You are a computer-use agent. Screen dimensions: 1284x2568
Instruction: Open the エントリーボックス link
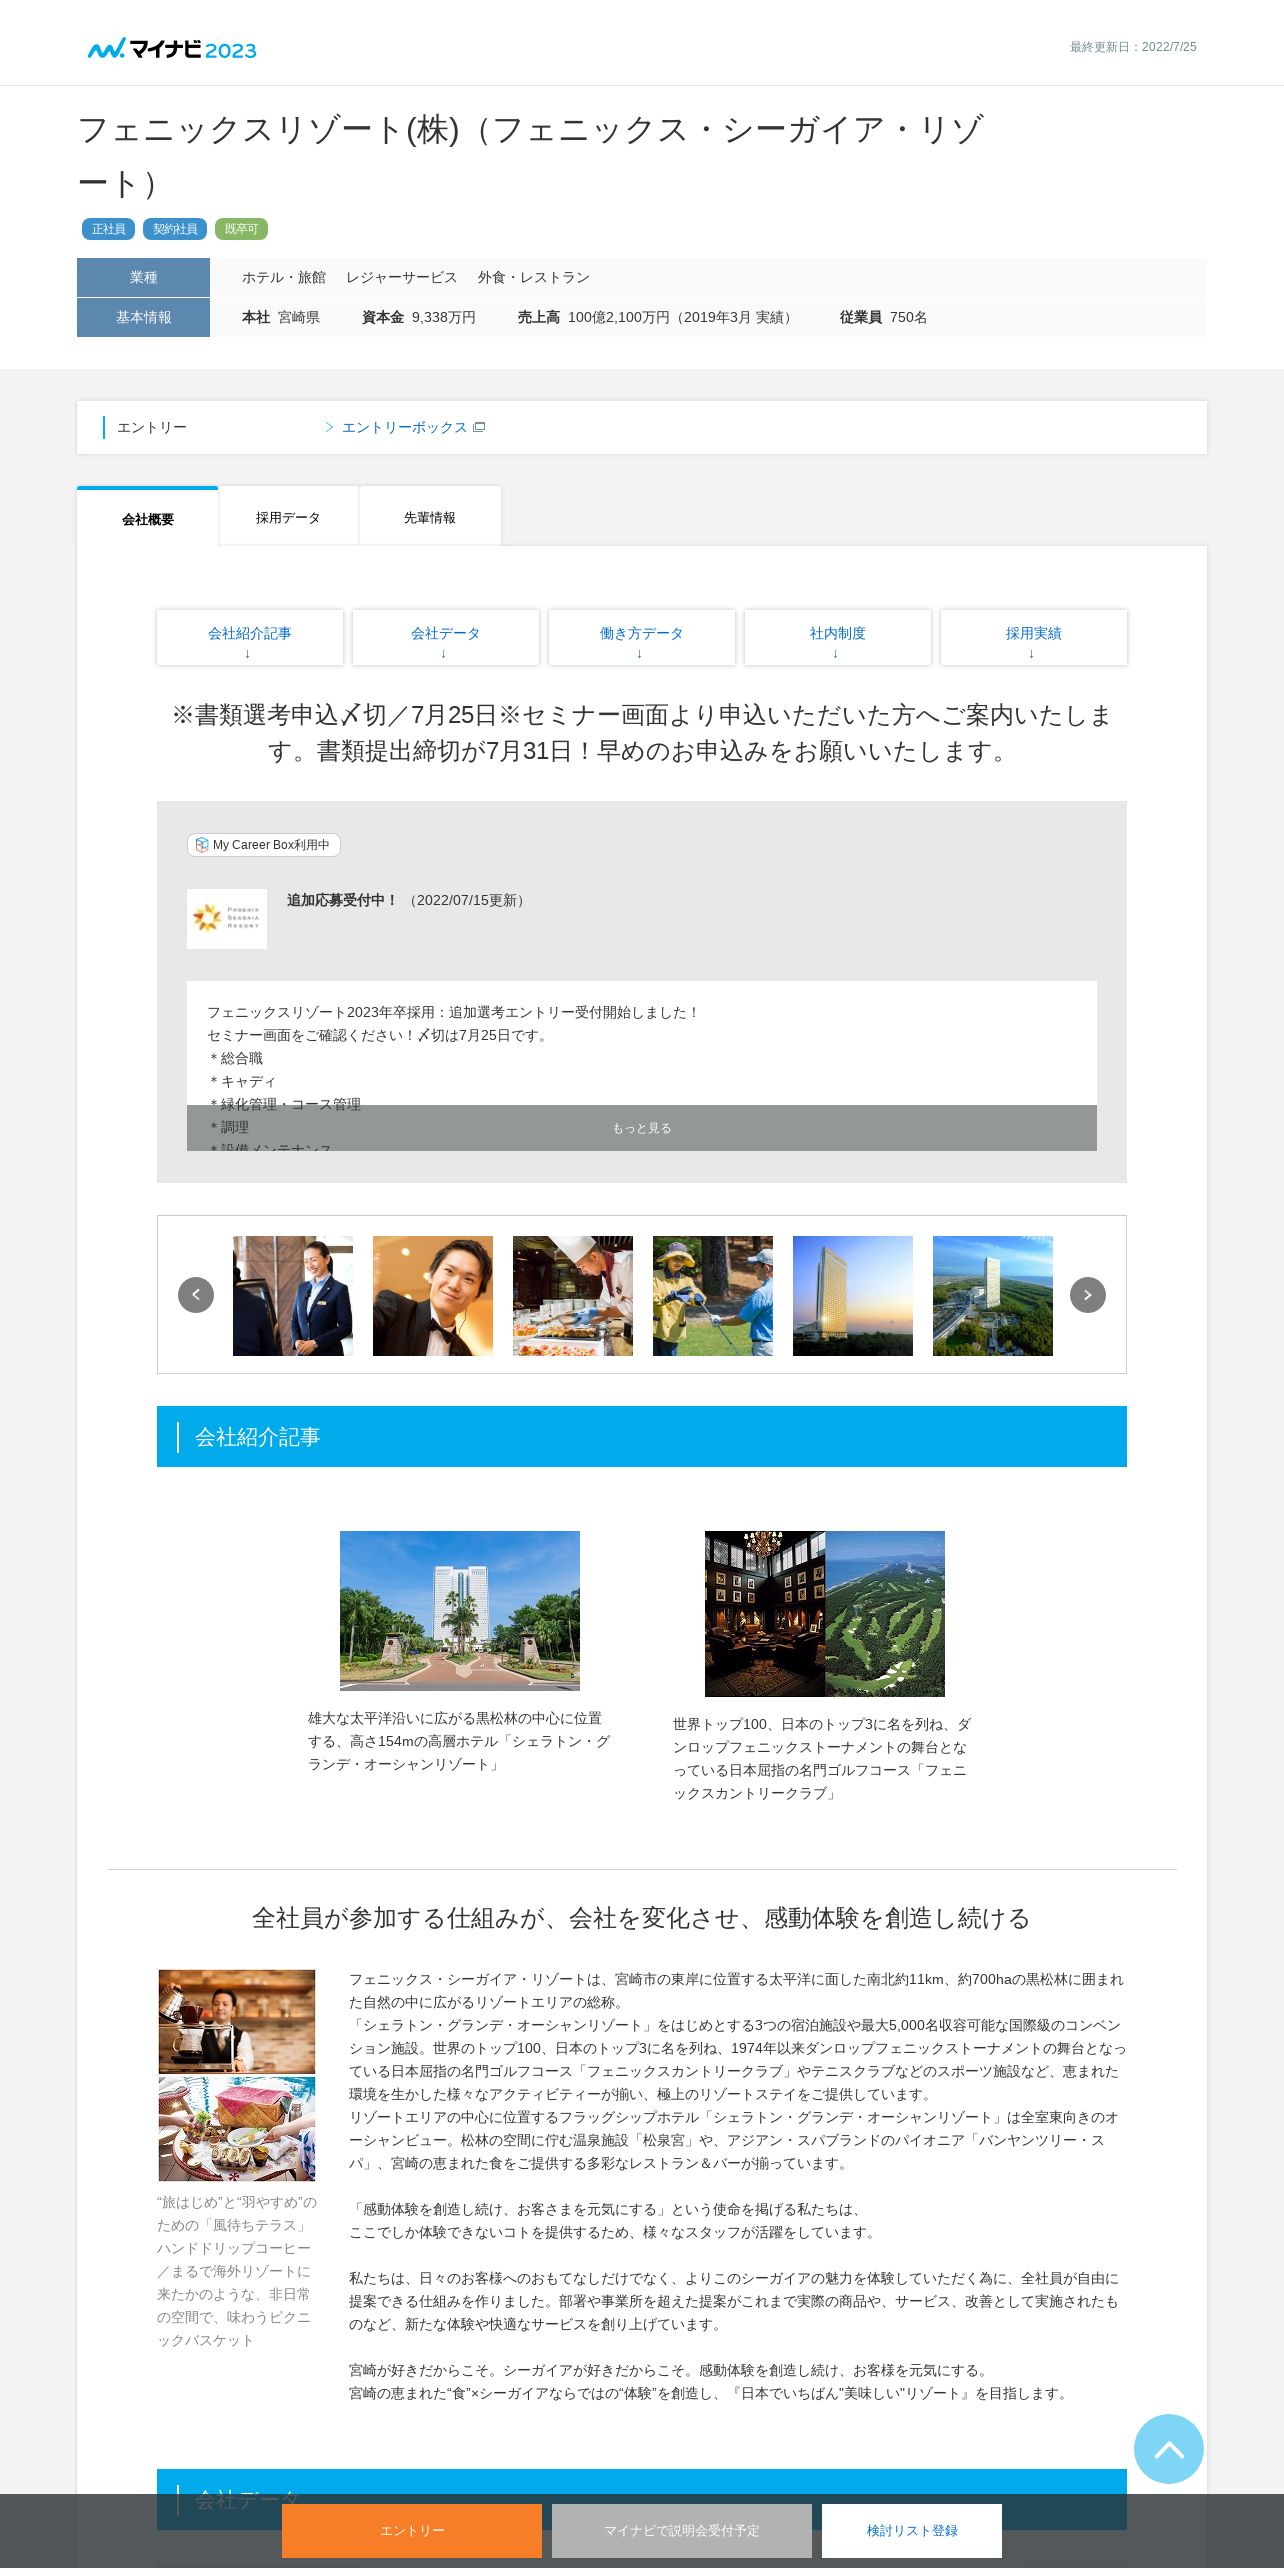click(404, 427)
